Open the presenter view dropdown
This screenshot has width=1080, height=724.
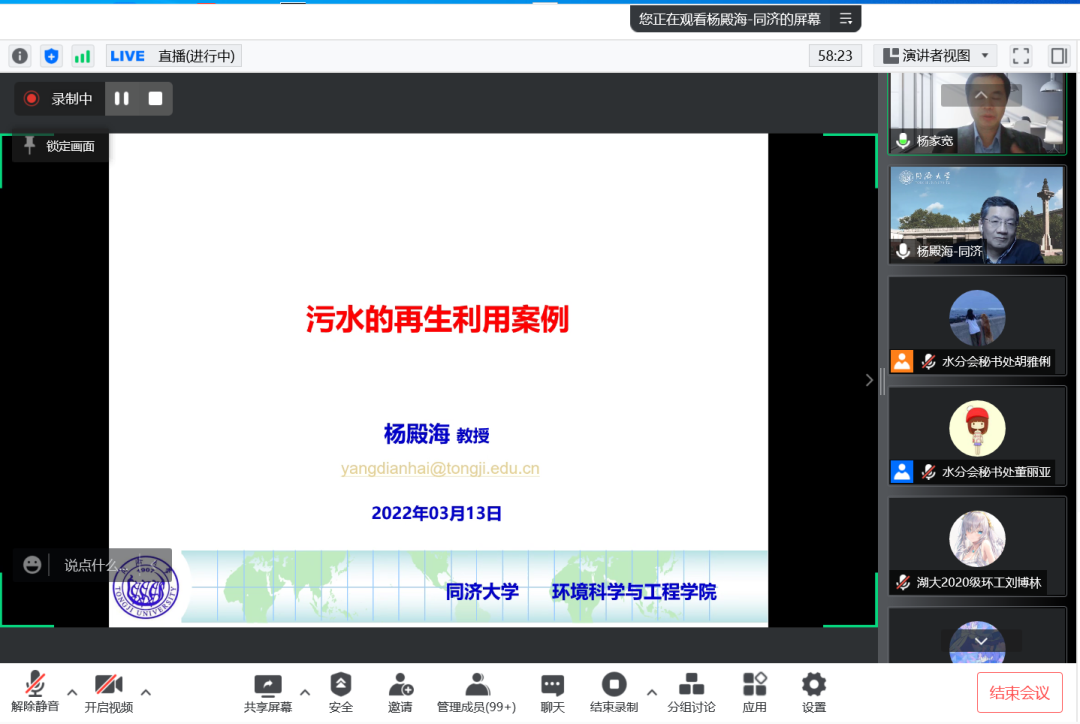pyautogui.click(x=936, y=56)
